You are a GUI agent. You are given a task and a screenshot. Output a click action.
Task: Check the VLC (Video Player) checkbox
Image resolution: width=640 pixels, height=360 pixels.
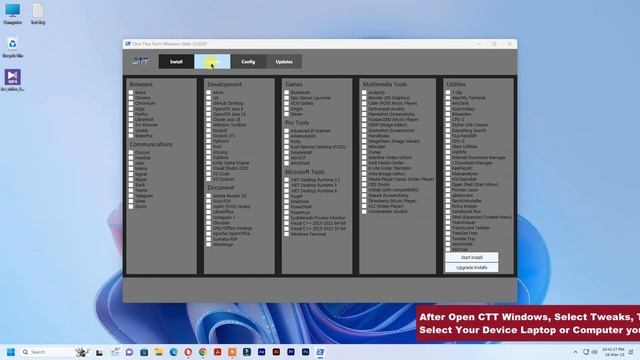point(364,206)
